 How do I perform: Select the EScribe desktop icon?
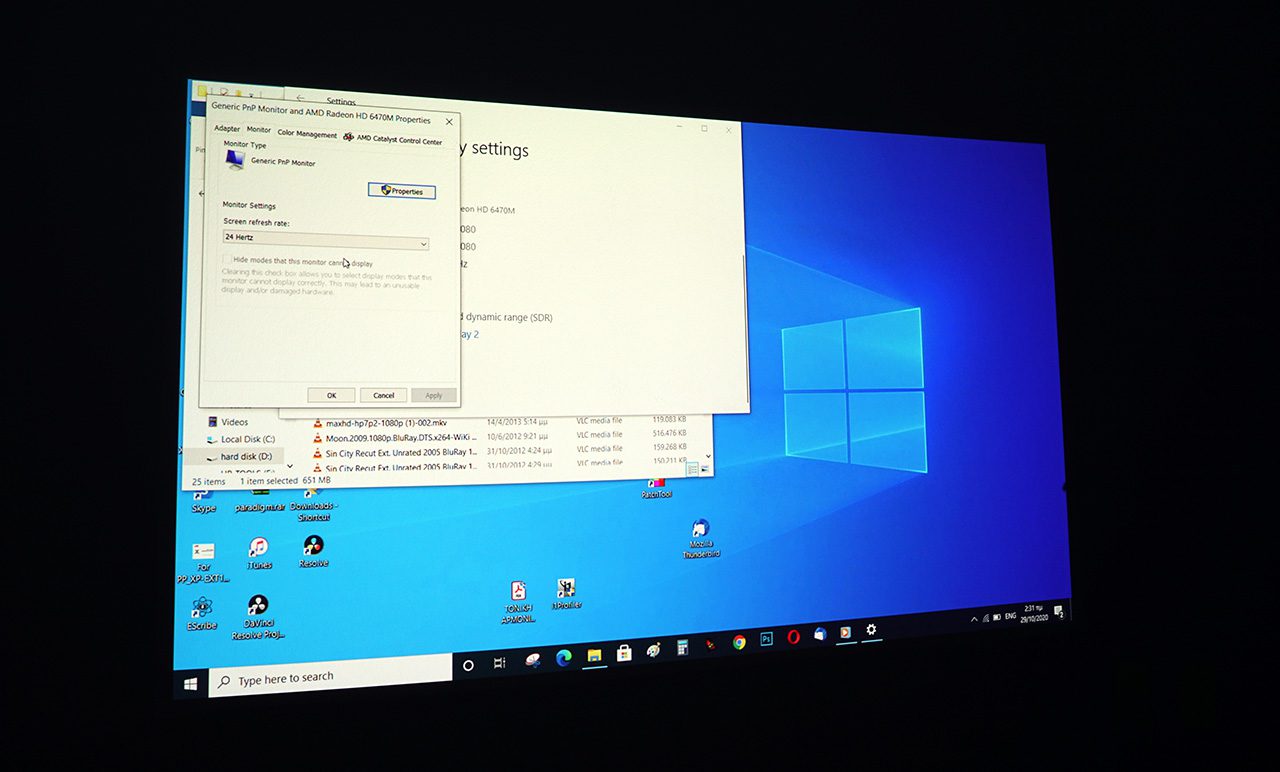(x=202, y=608)
